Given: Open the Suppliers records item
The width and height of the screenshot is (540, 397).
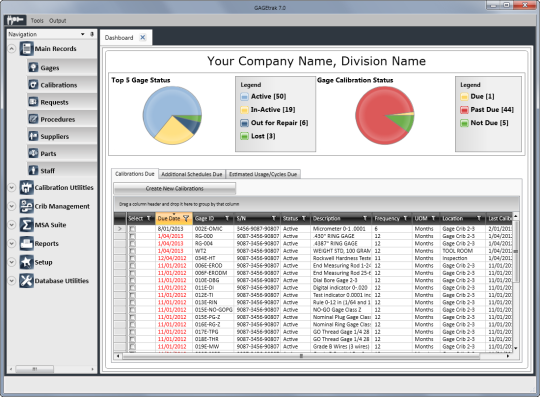Looking at the screenshot, I should click(62, 136).
